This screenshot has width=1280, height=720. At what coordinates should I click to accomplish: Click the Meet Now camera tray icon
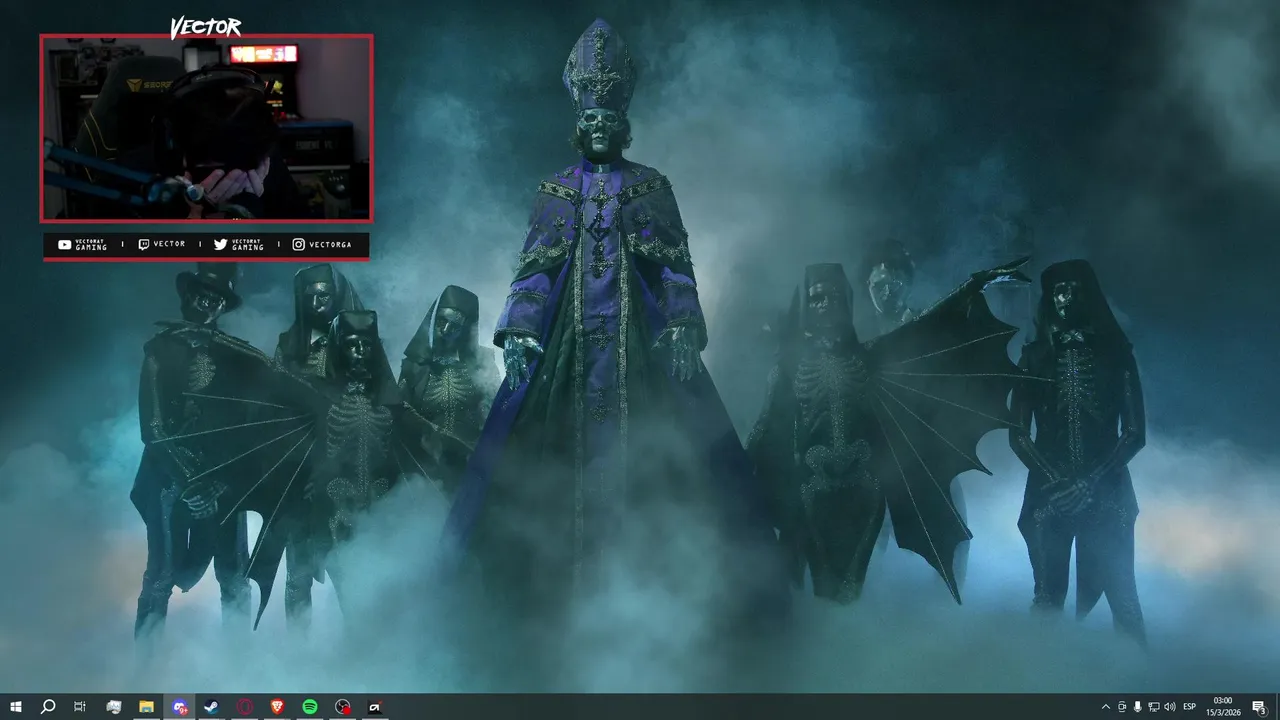click(1122, 707)
